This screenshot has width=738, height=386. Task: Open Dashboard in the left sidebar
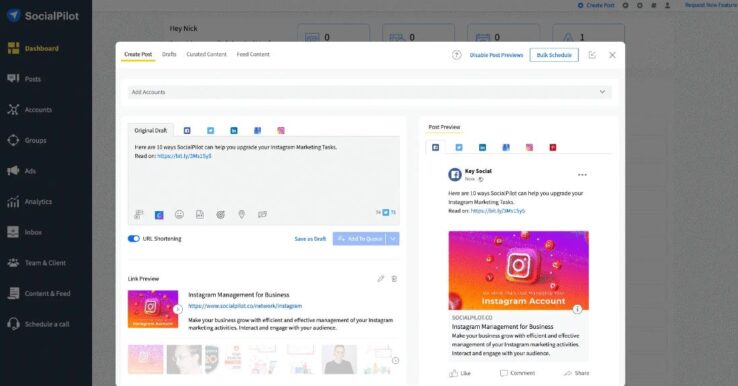click(33, 48)
